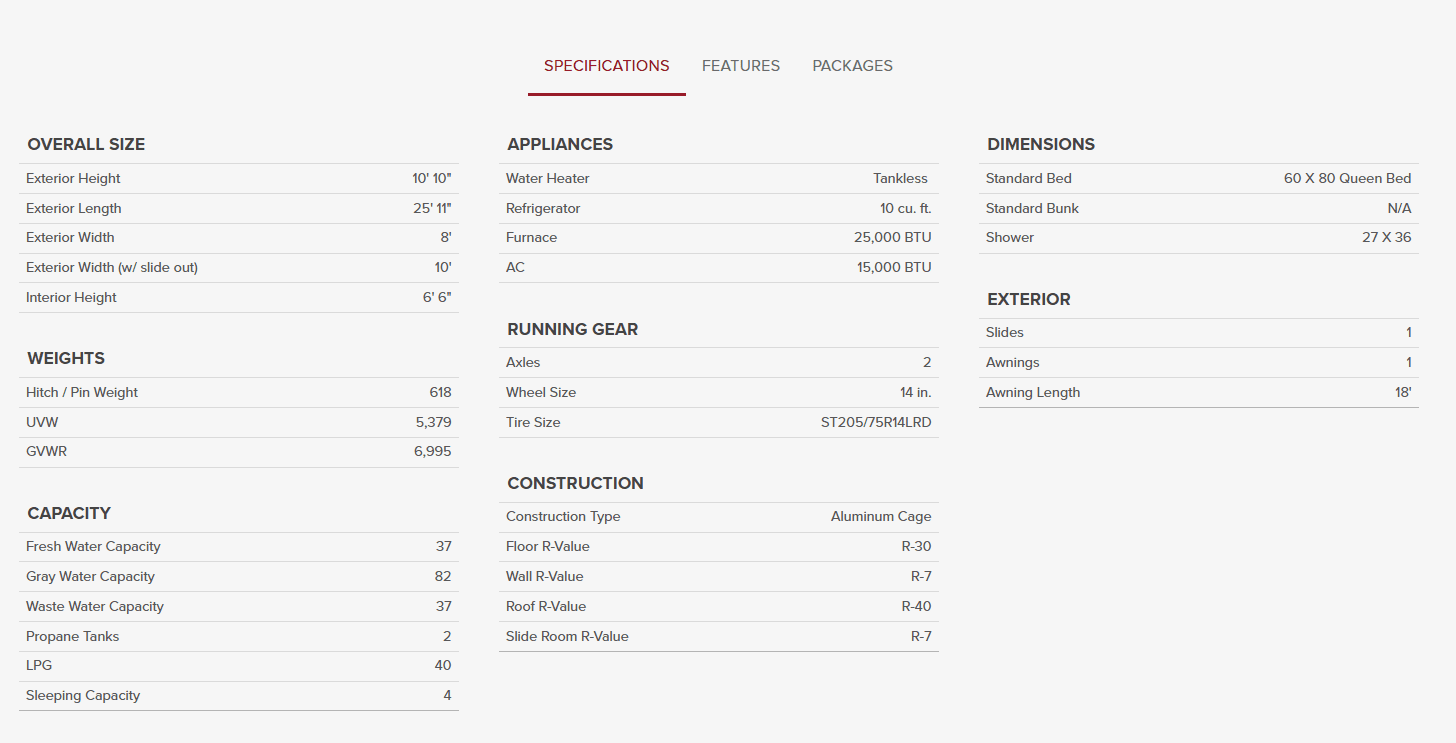Click the 60 X 80 Queen Bed value
Viewport: 1456px width, 743px height.
pos(1347,178)
